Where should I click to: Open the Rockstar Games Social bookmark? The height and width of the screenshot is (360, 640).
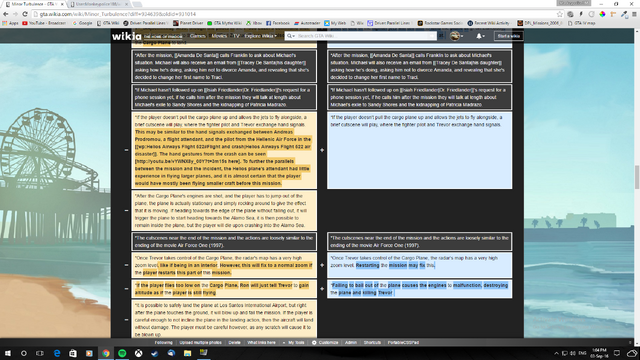tap(440, 23)
